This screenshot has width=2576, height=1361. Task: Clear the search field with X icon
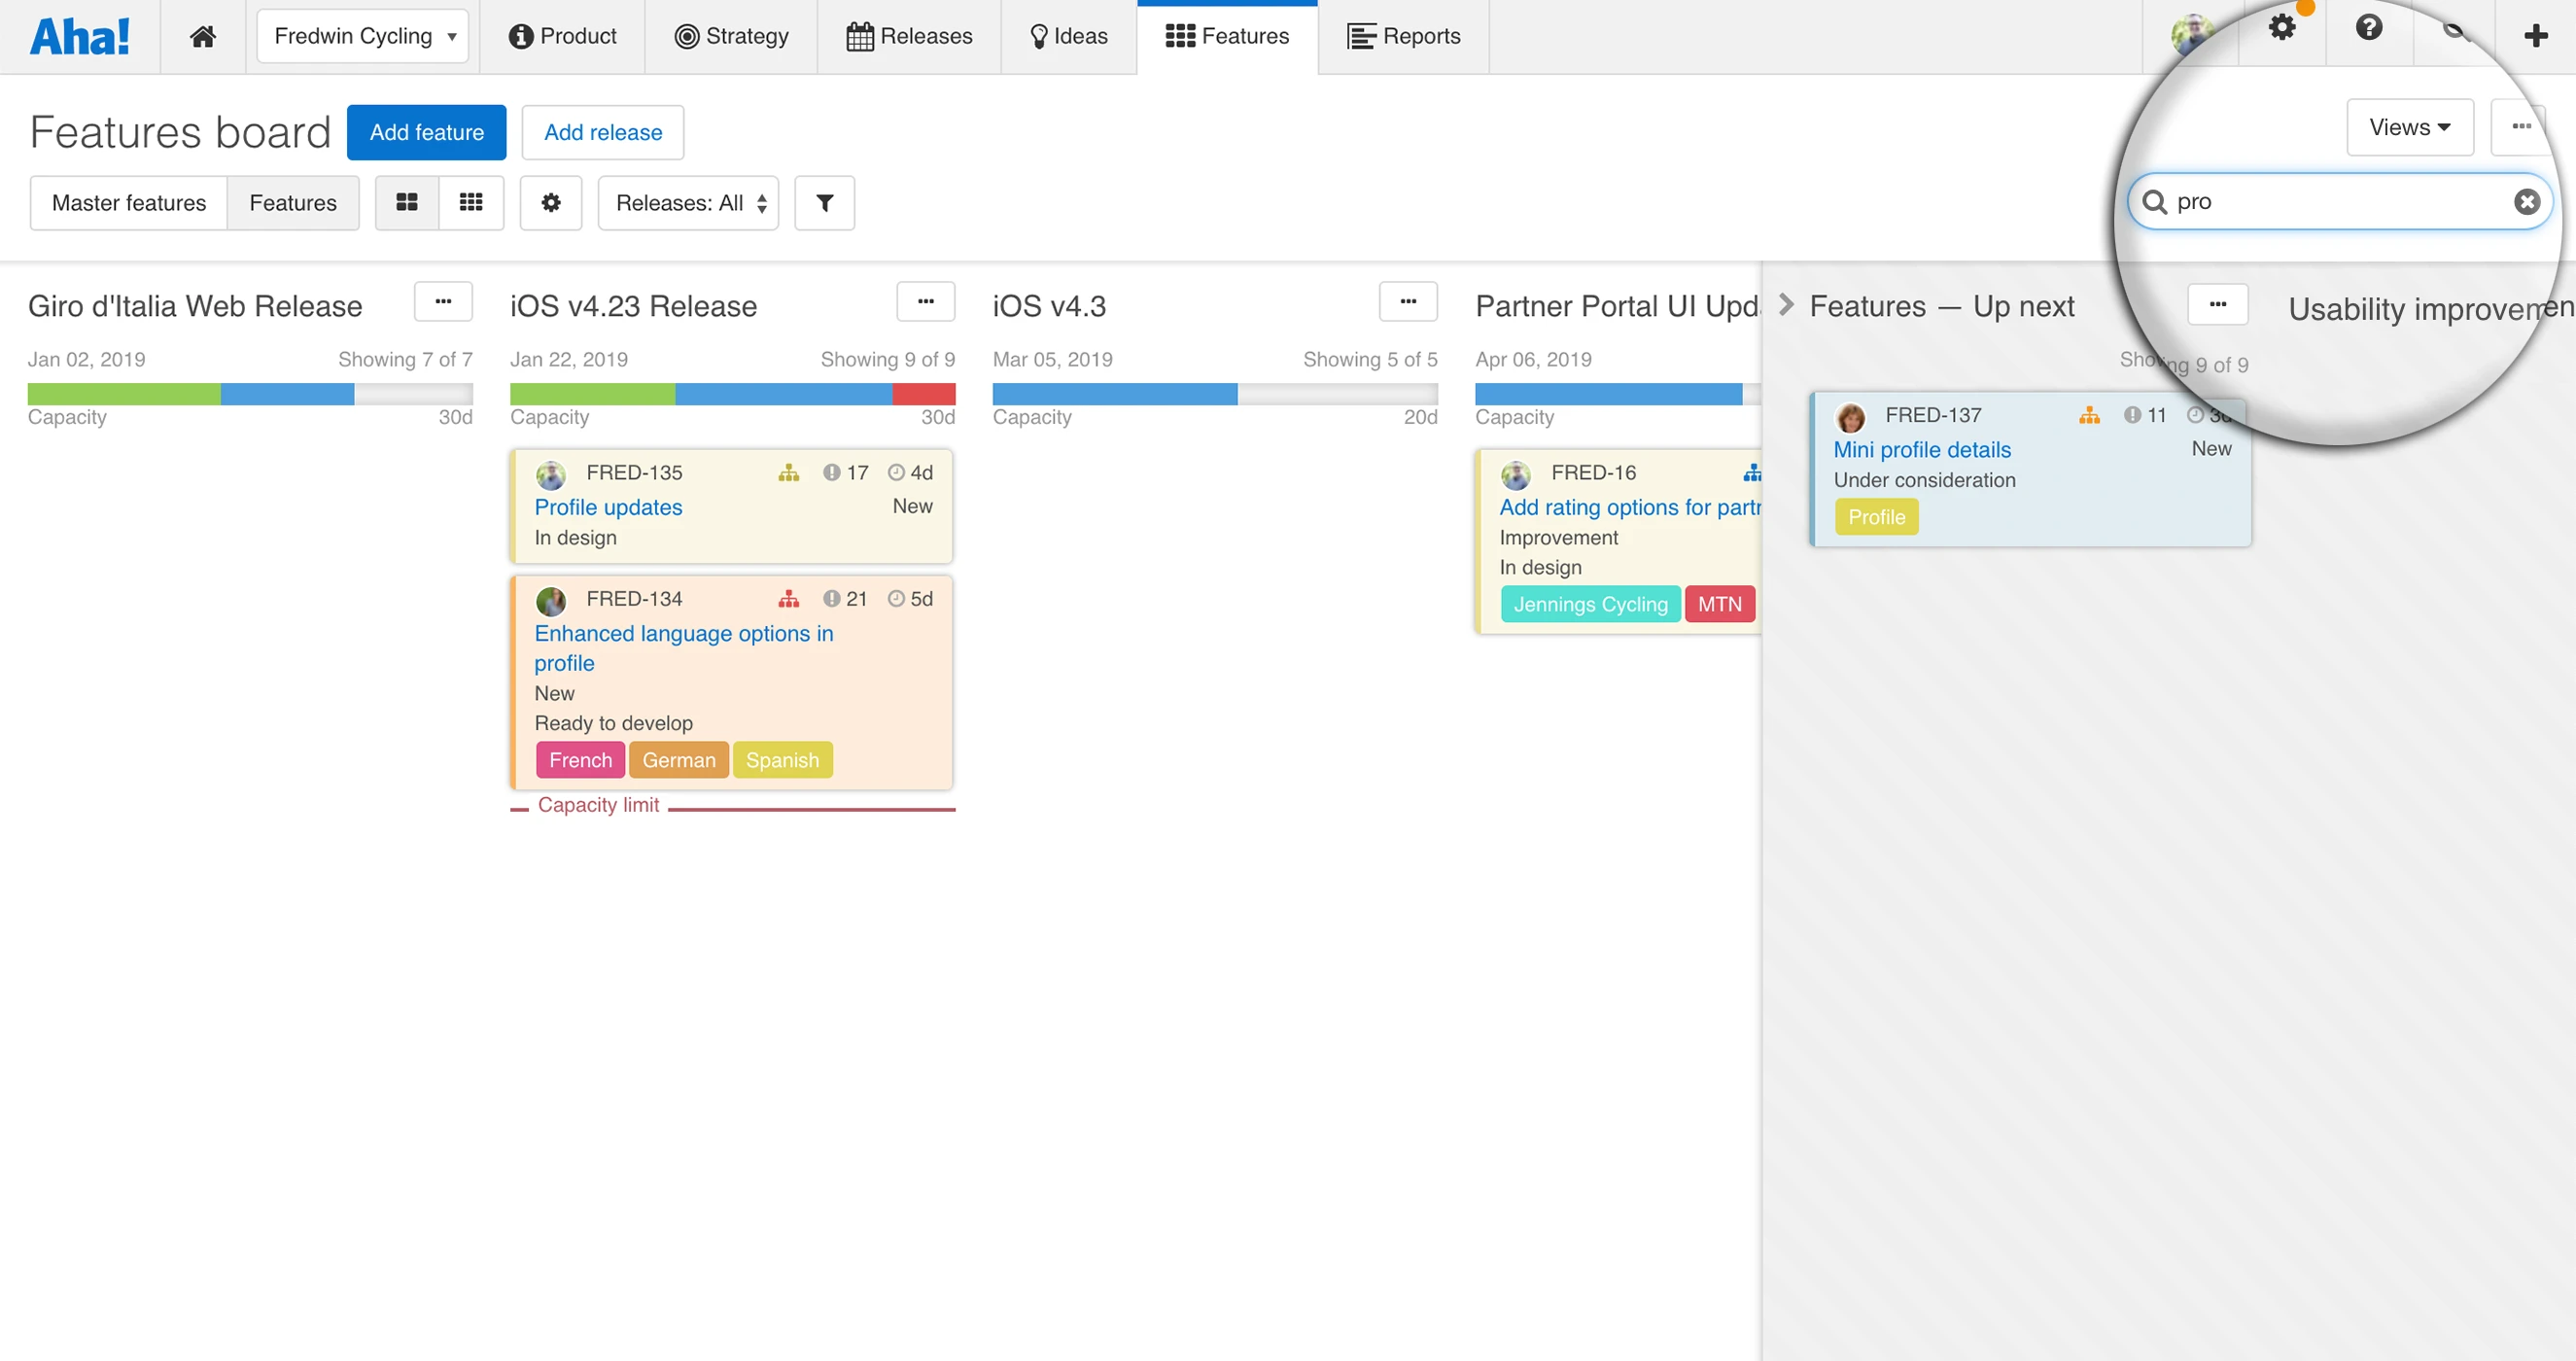tap(2526, 202)
